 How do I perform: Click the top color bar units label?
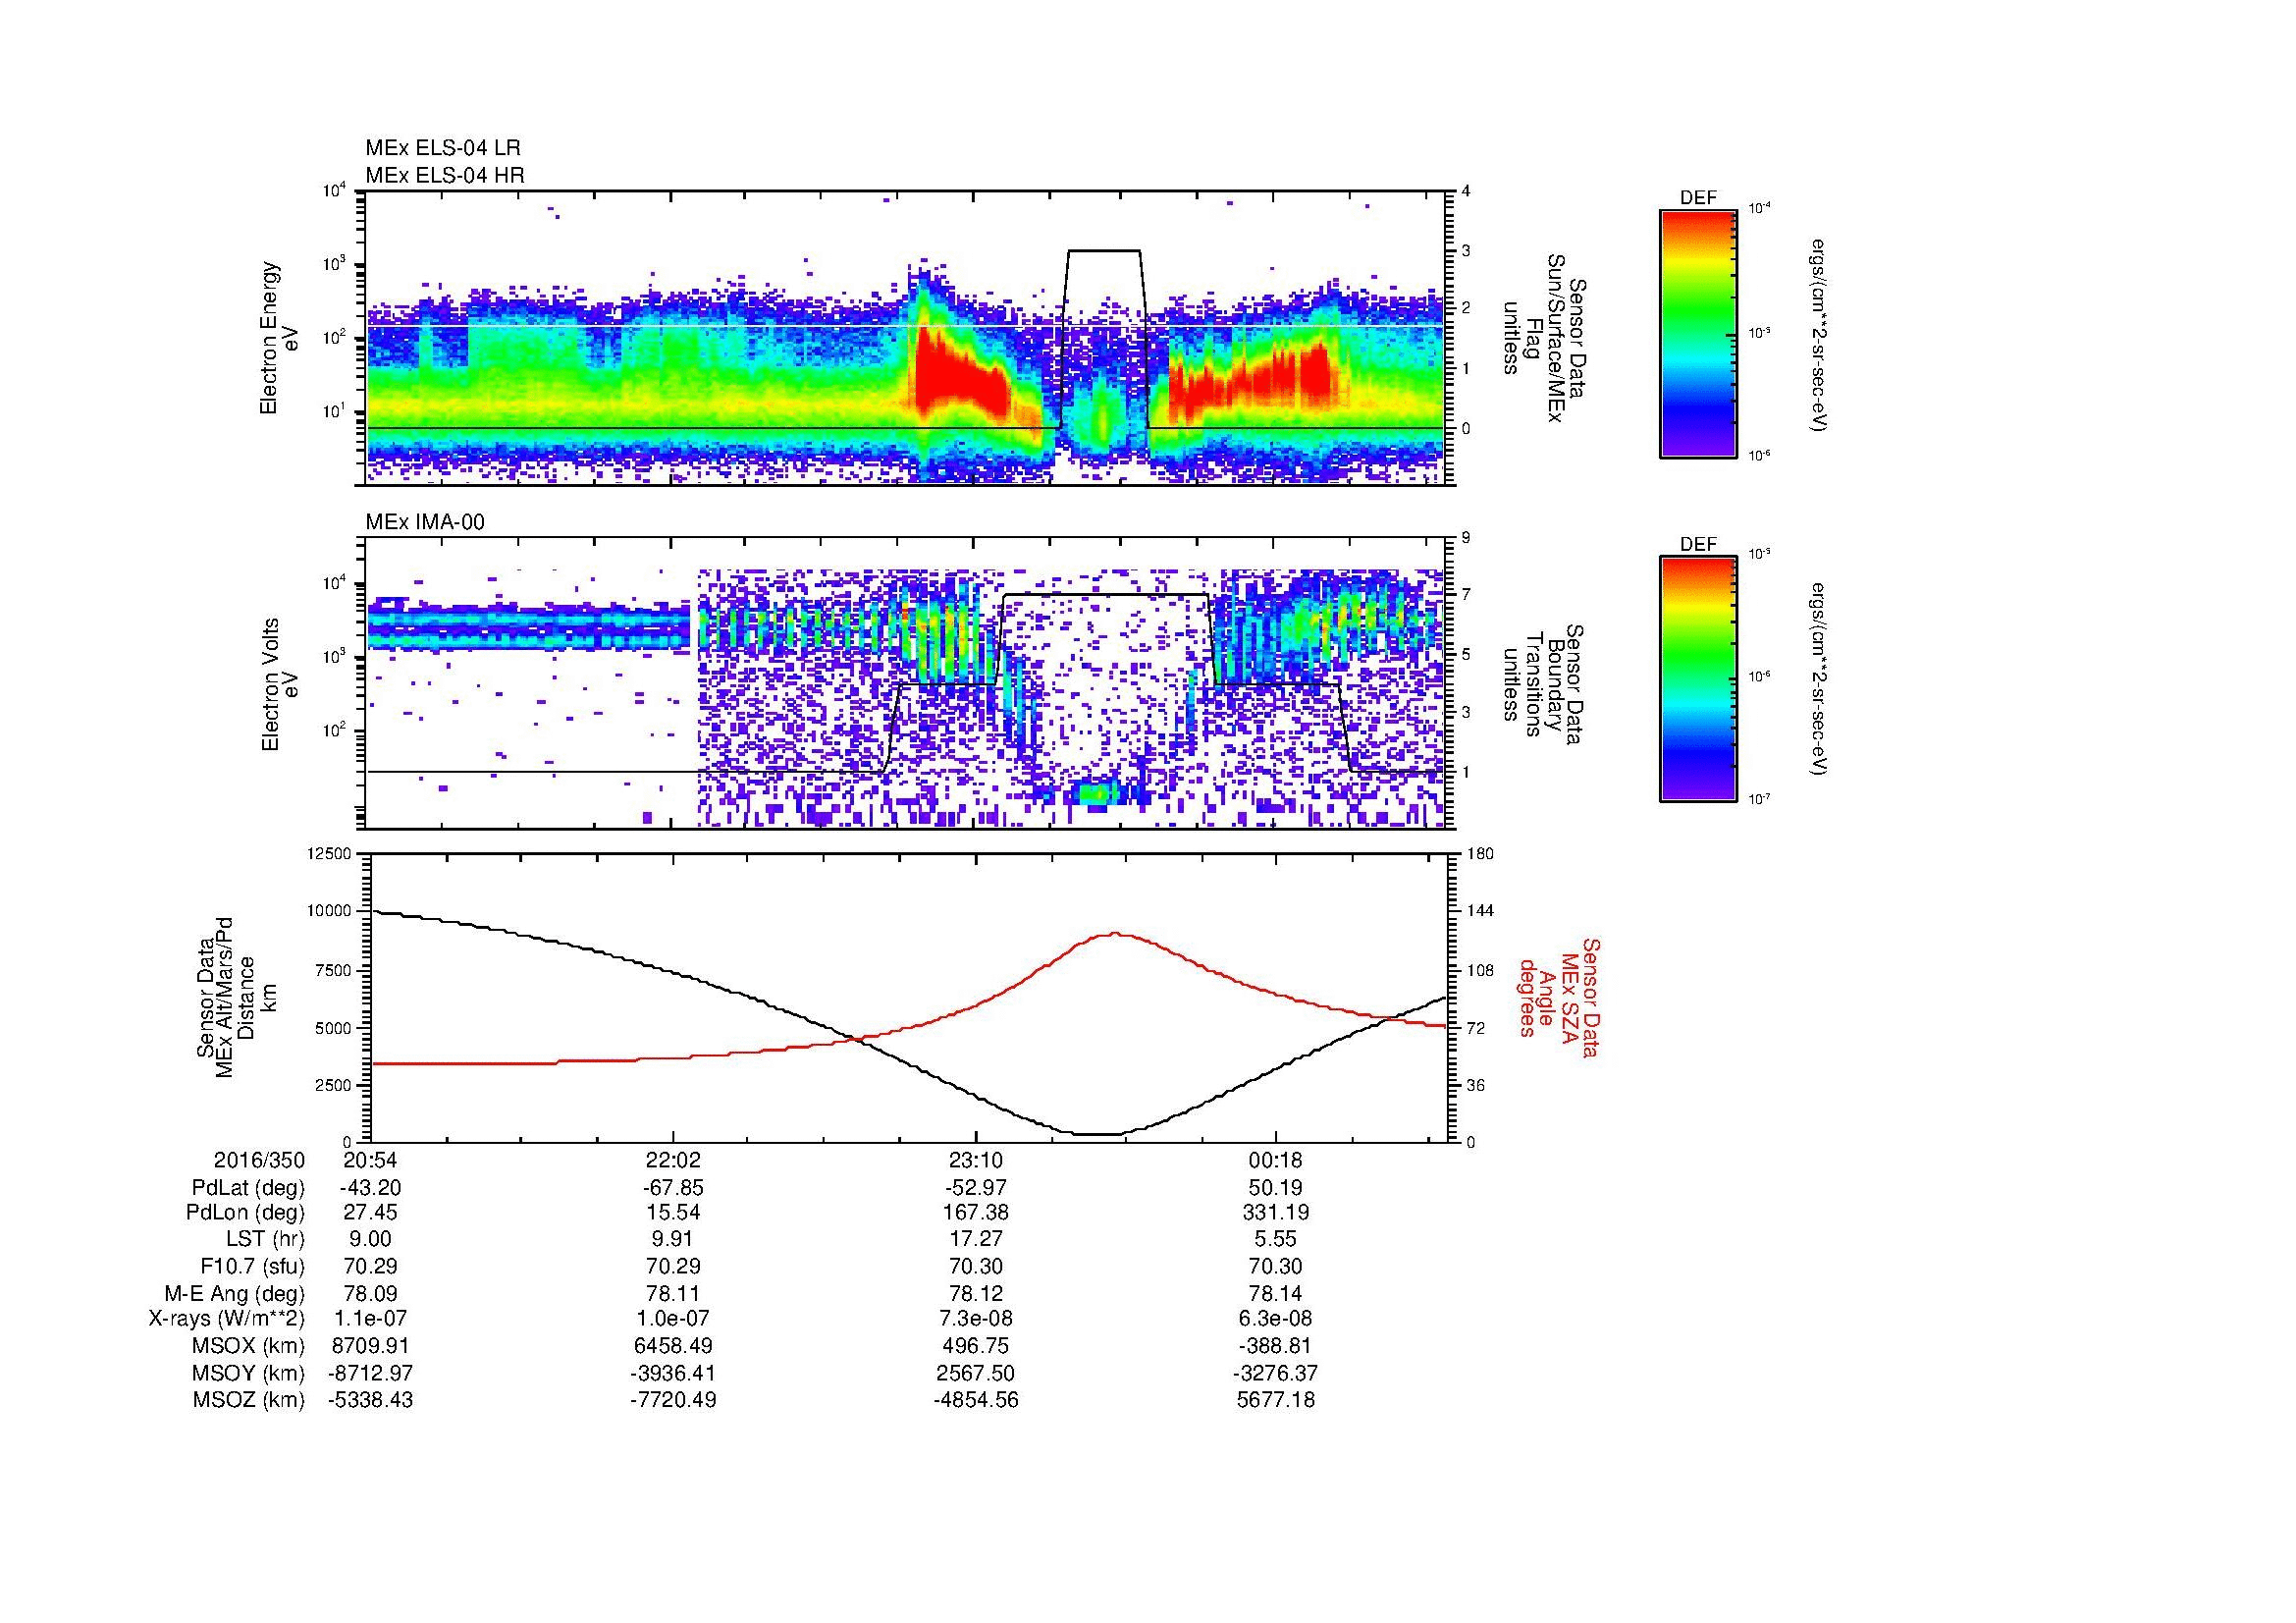click(x=1818, y=335)
